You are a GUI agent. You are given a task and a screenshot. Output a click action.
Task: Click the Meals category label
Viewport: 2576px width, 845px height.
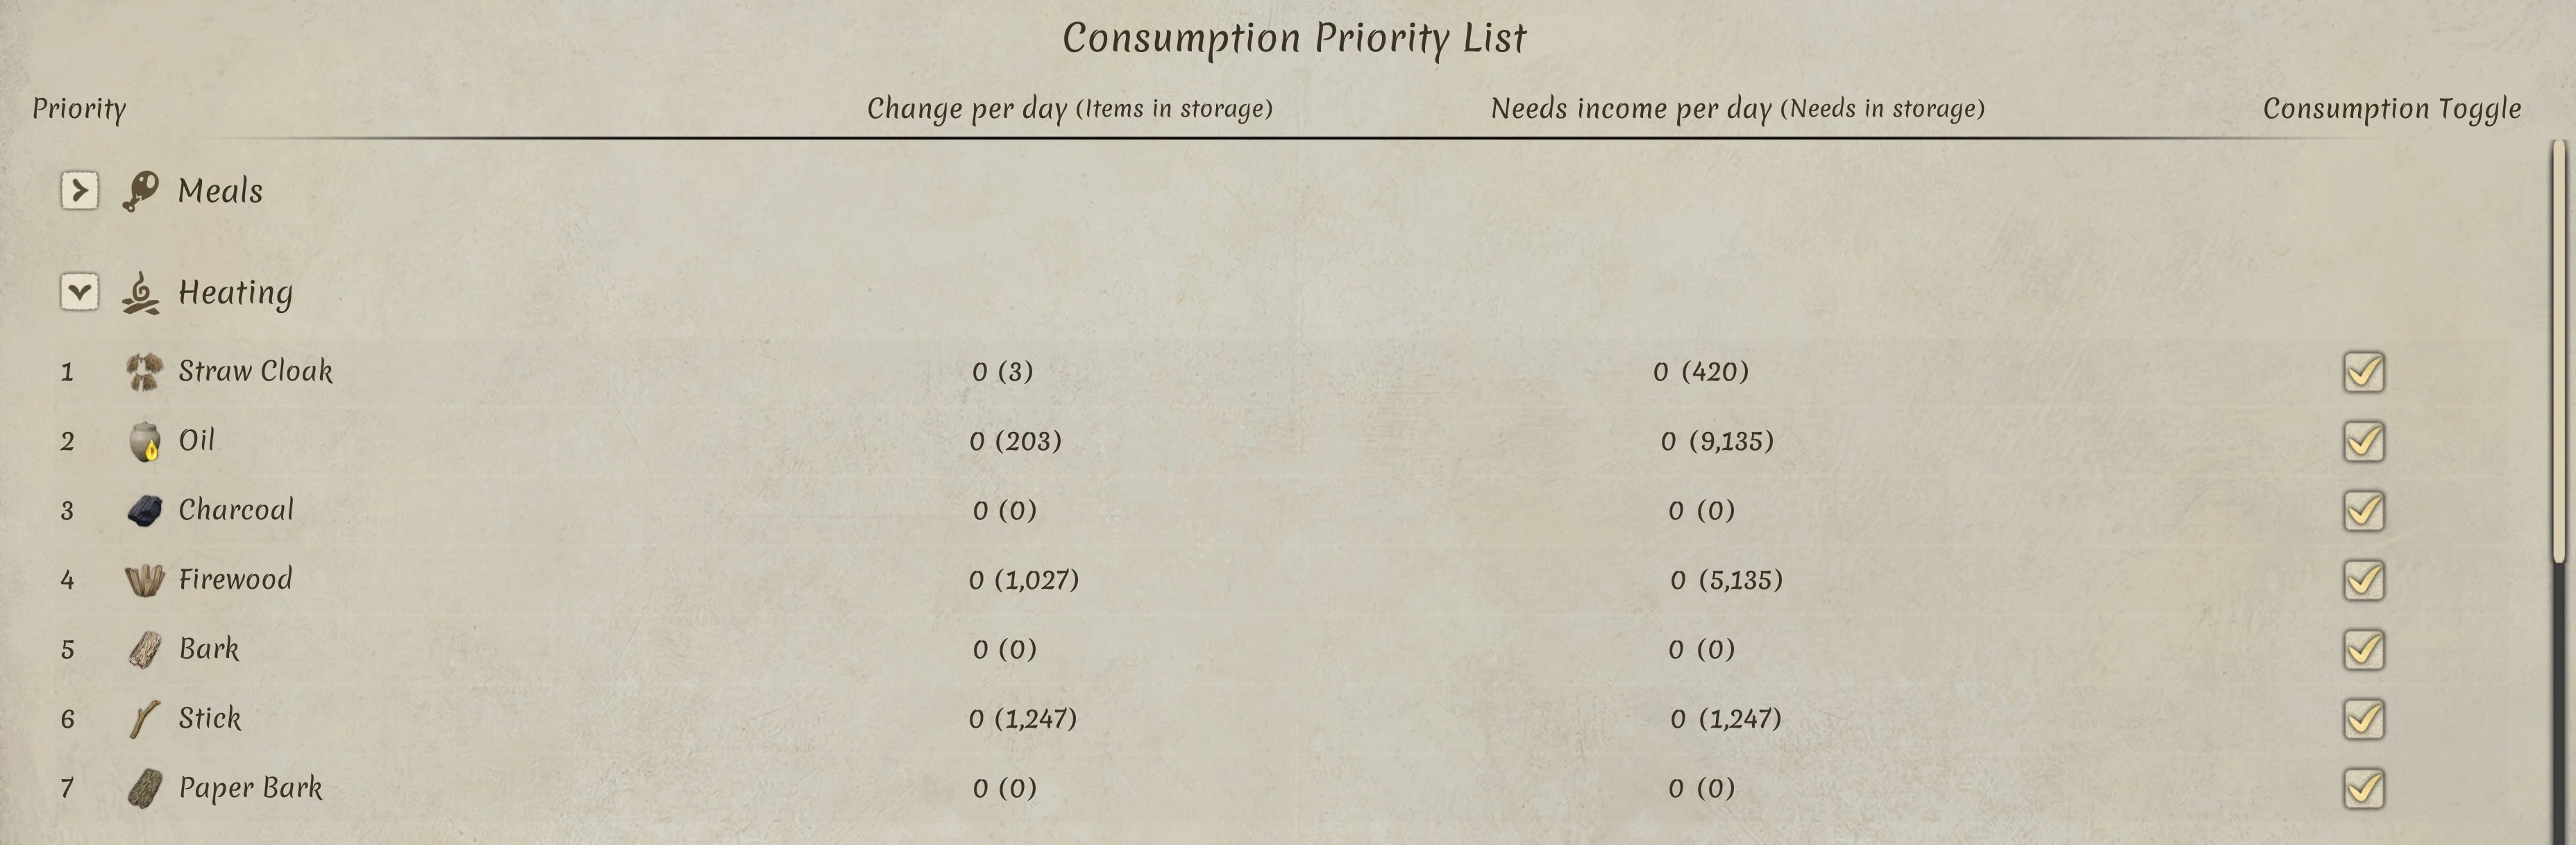pyautogui.click(x=220, y=190)
